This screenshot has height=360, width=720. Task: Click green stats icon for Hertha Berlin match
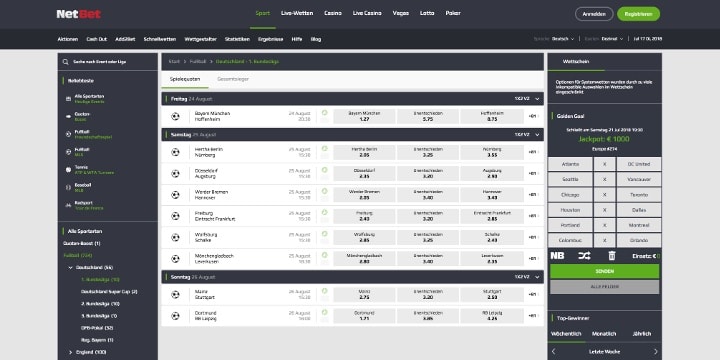pos(325,148)
